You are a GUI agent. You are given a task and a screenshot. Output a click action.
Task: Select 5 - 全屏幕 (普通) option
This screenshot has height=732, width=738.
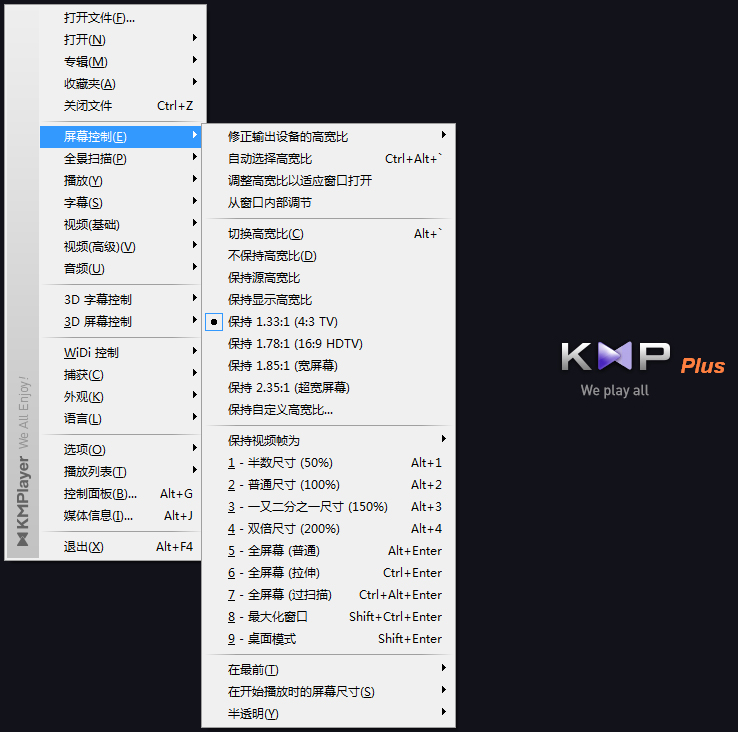(x=274, y=551)
